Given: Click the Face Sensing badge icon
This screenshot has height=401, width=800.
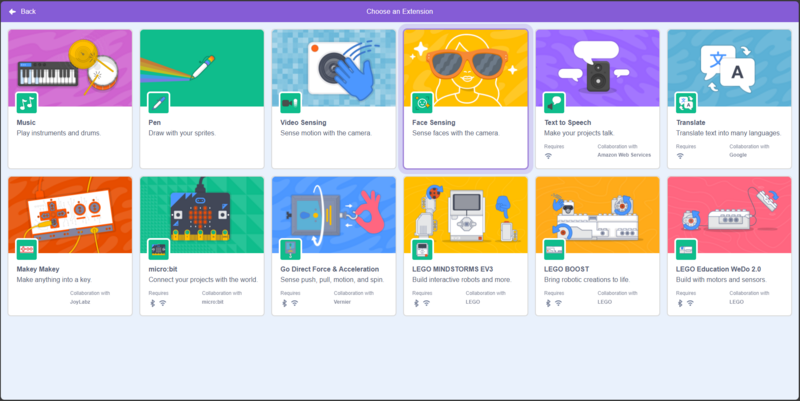Looking at the screenshot, I should 422,103.
